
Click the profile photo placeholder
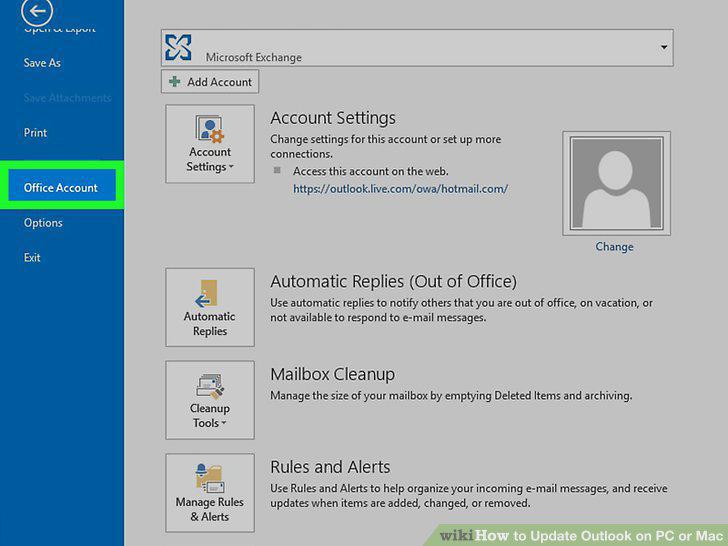[x=616, y=183]
